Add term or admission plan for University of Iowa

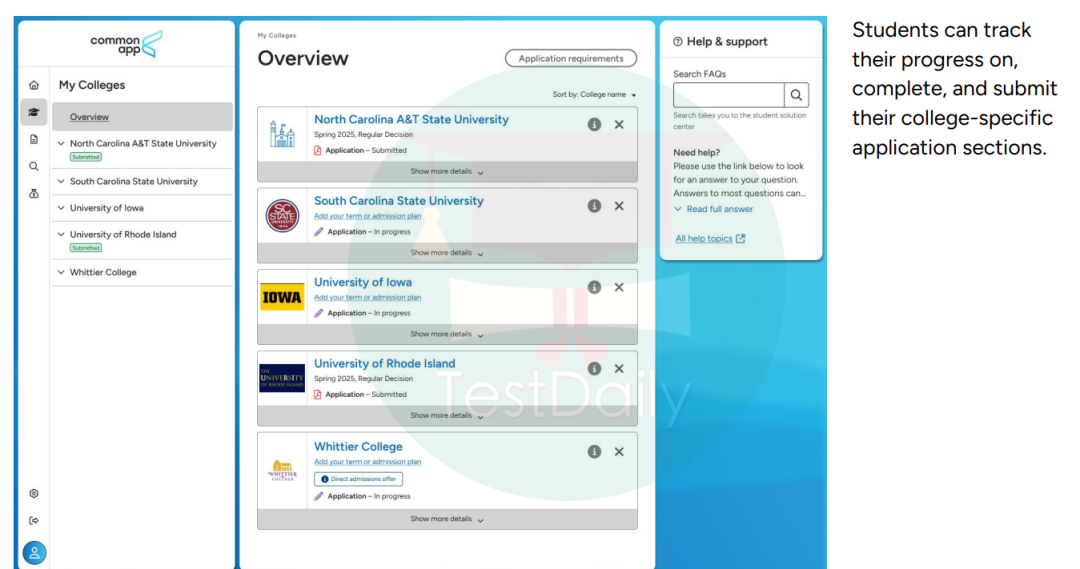tap(367, 297)
